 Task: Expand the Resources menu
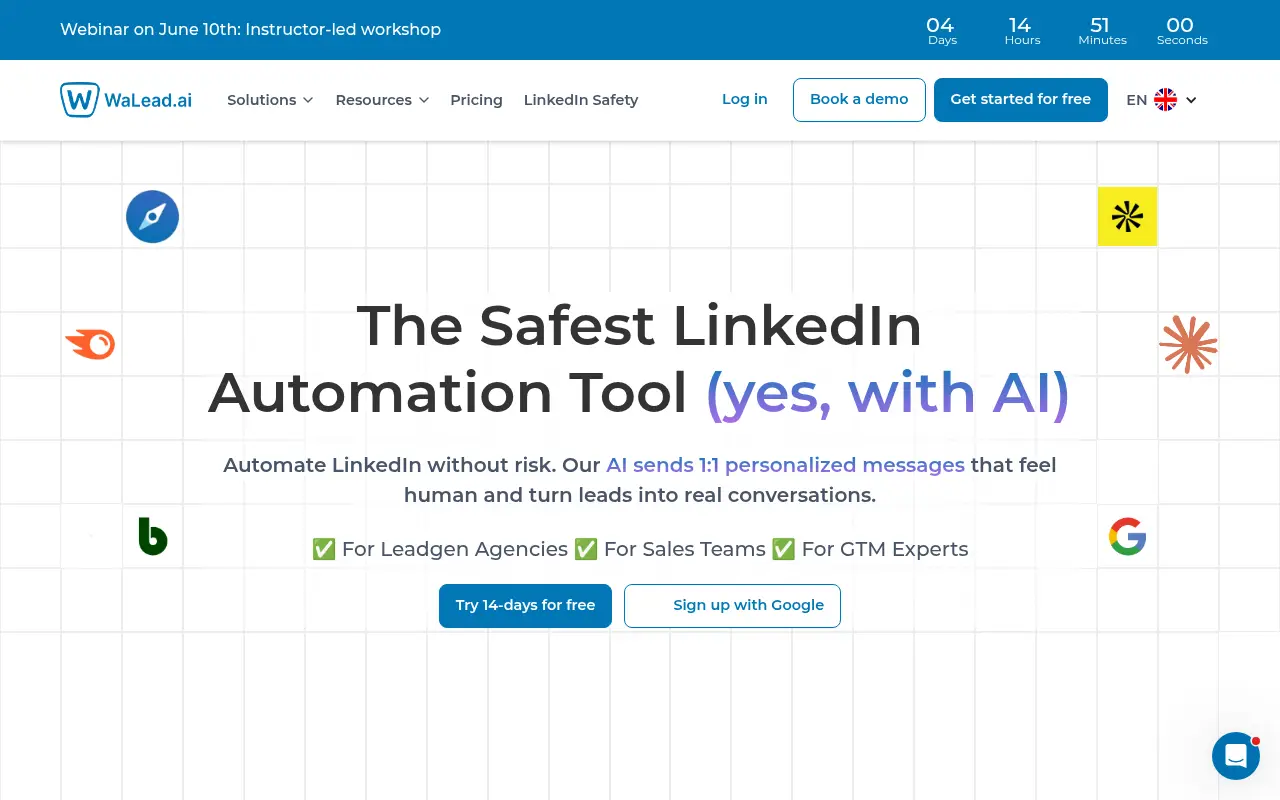click(382, 100)
